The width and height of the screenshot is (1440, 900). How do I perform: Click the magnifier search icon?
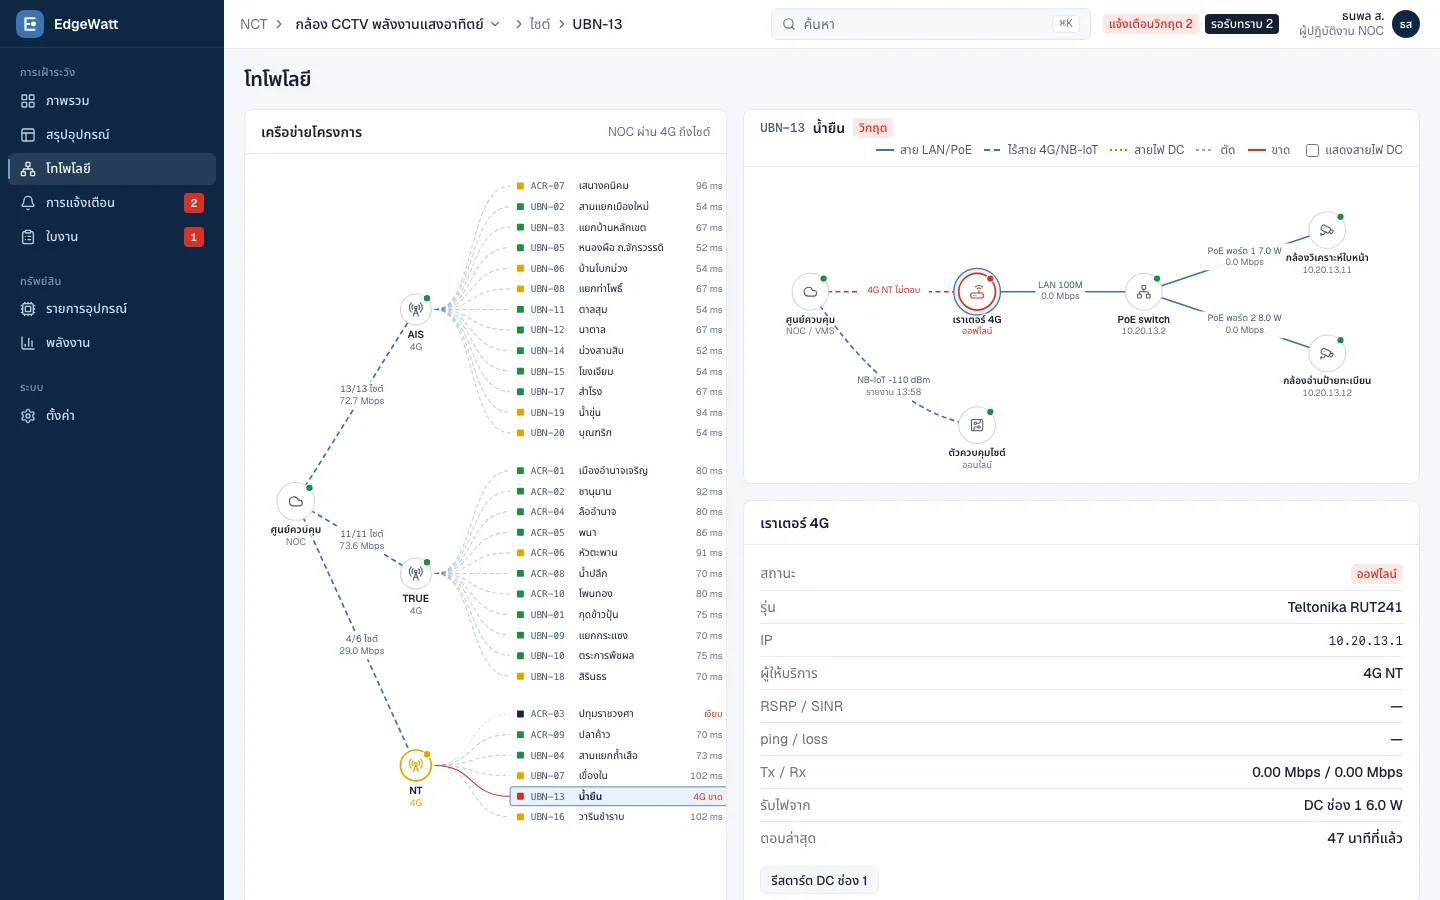click(789, 24)
